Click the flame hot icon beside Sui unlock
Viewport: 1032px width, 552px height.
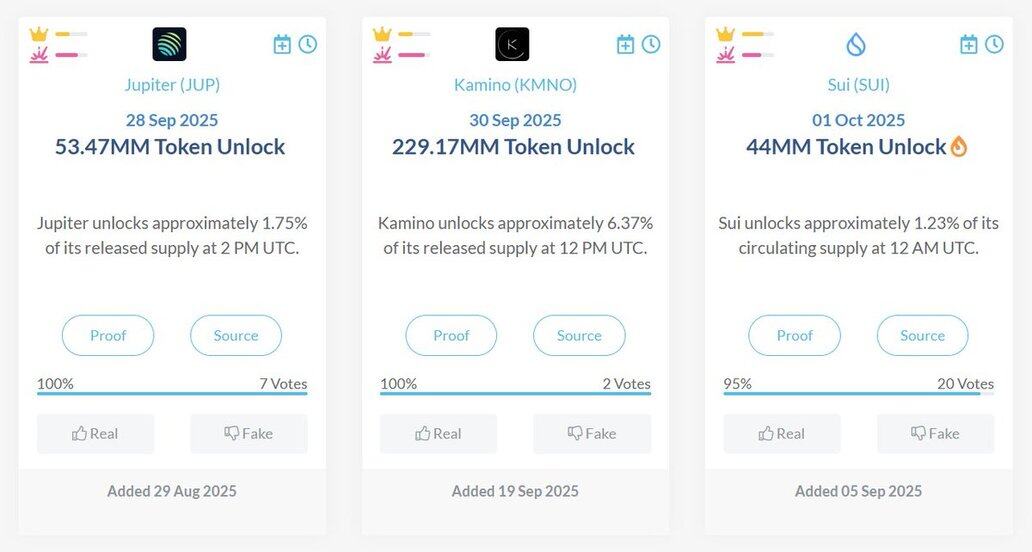[x=959, y=146]
